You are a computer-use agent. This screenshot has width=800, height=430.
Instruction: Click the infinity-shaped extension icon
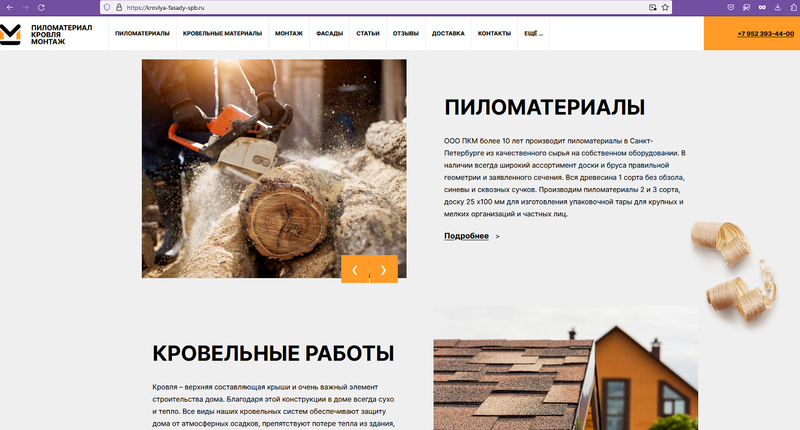762,7
